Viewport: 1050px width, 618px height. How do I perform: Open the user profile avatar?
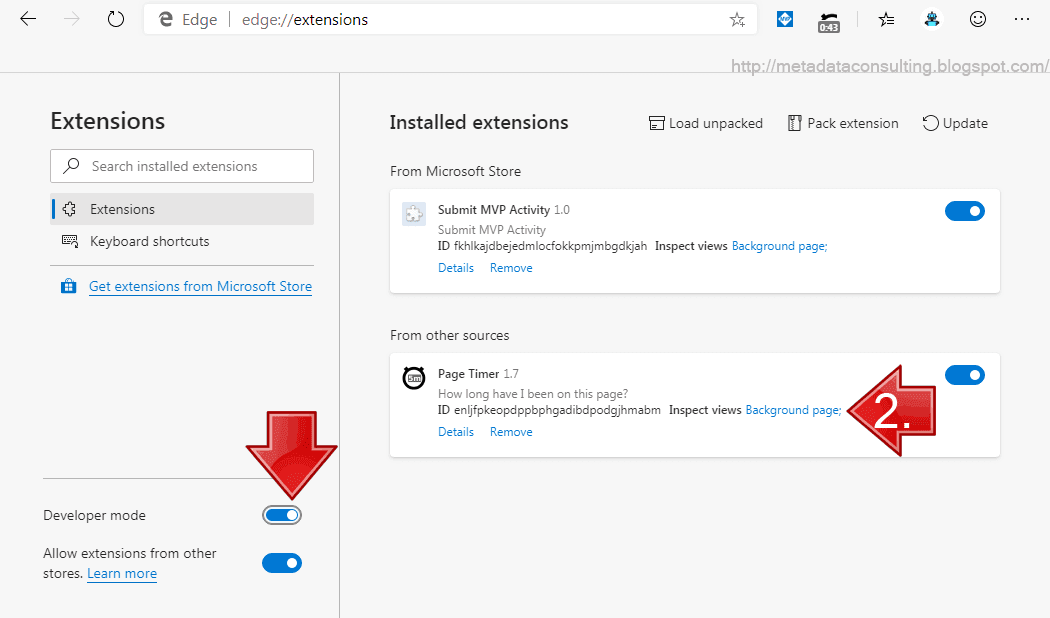coord(932,19)
